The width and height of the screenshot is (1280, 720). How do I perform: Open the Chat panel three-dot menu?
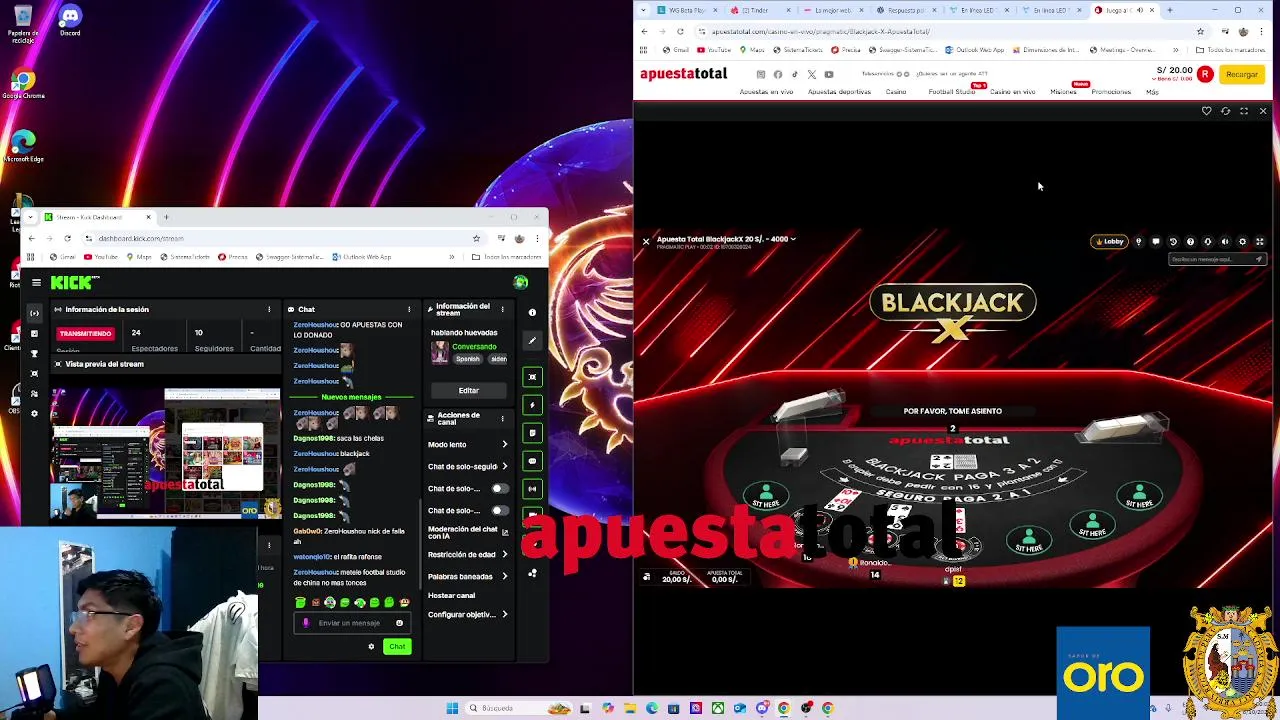[409, 310]
